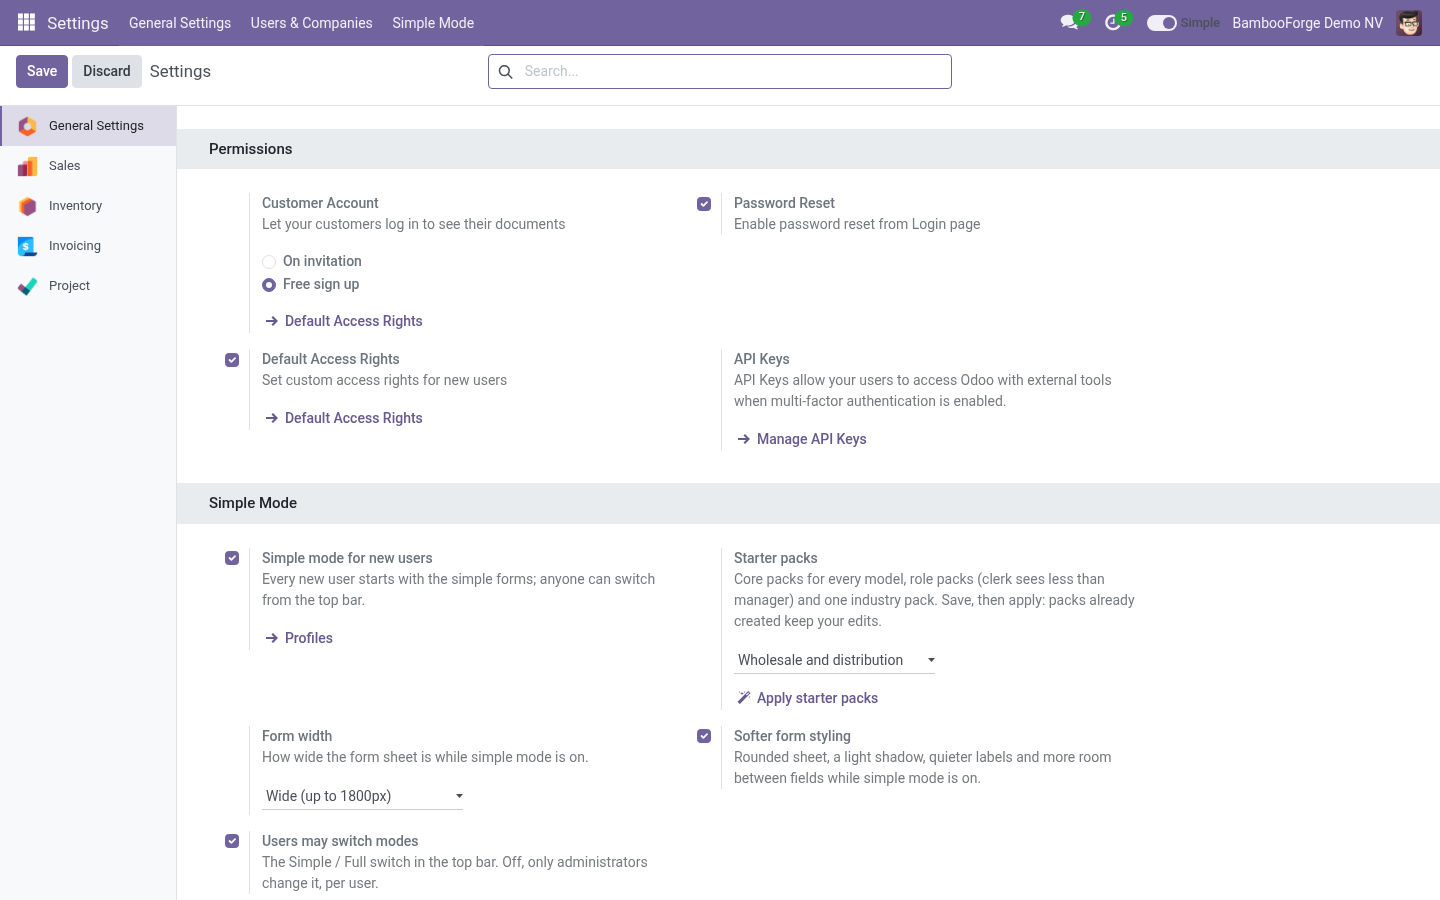Uncheck the Password Reset checkbox
Screen dimensions: 1440x900
[704, 204]
